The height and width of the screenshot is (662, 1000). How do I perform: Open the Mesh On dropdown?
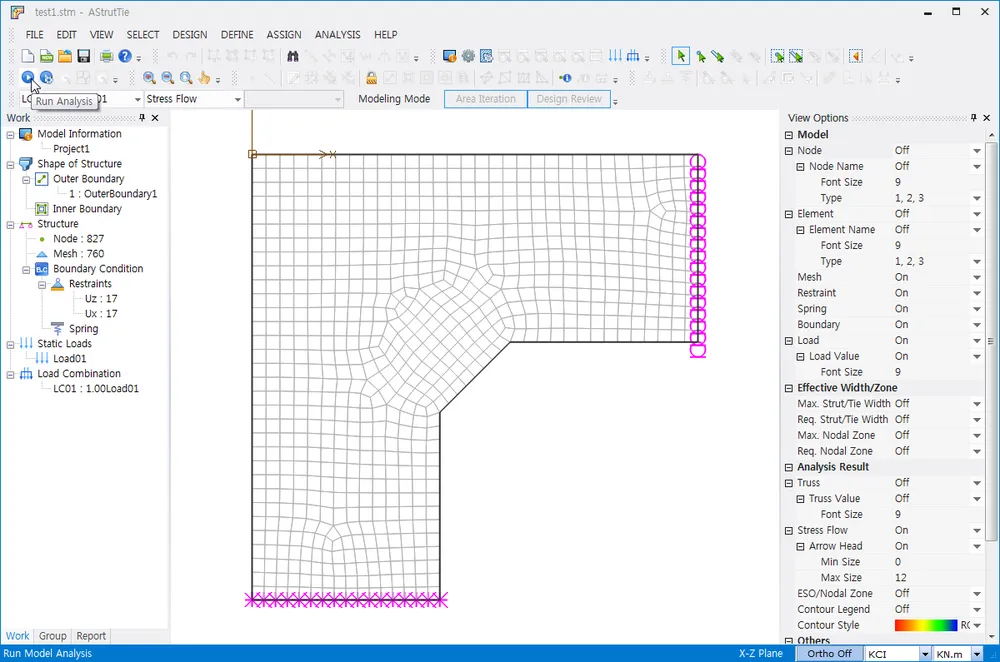(976, 277)
